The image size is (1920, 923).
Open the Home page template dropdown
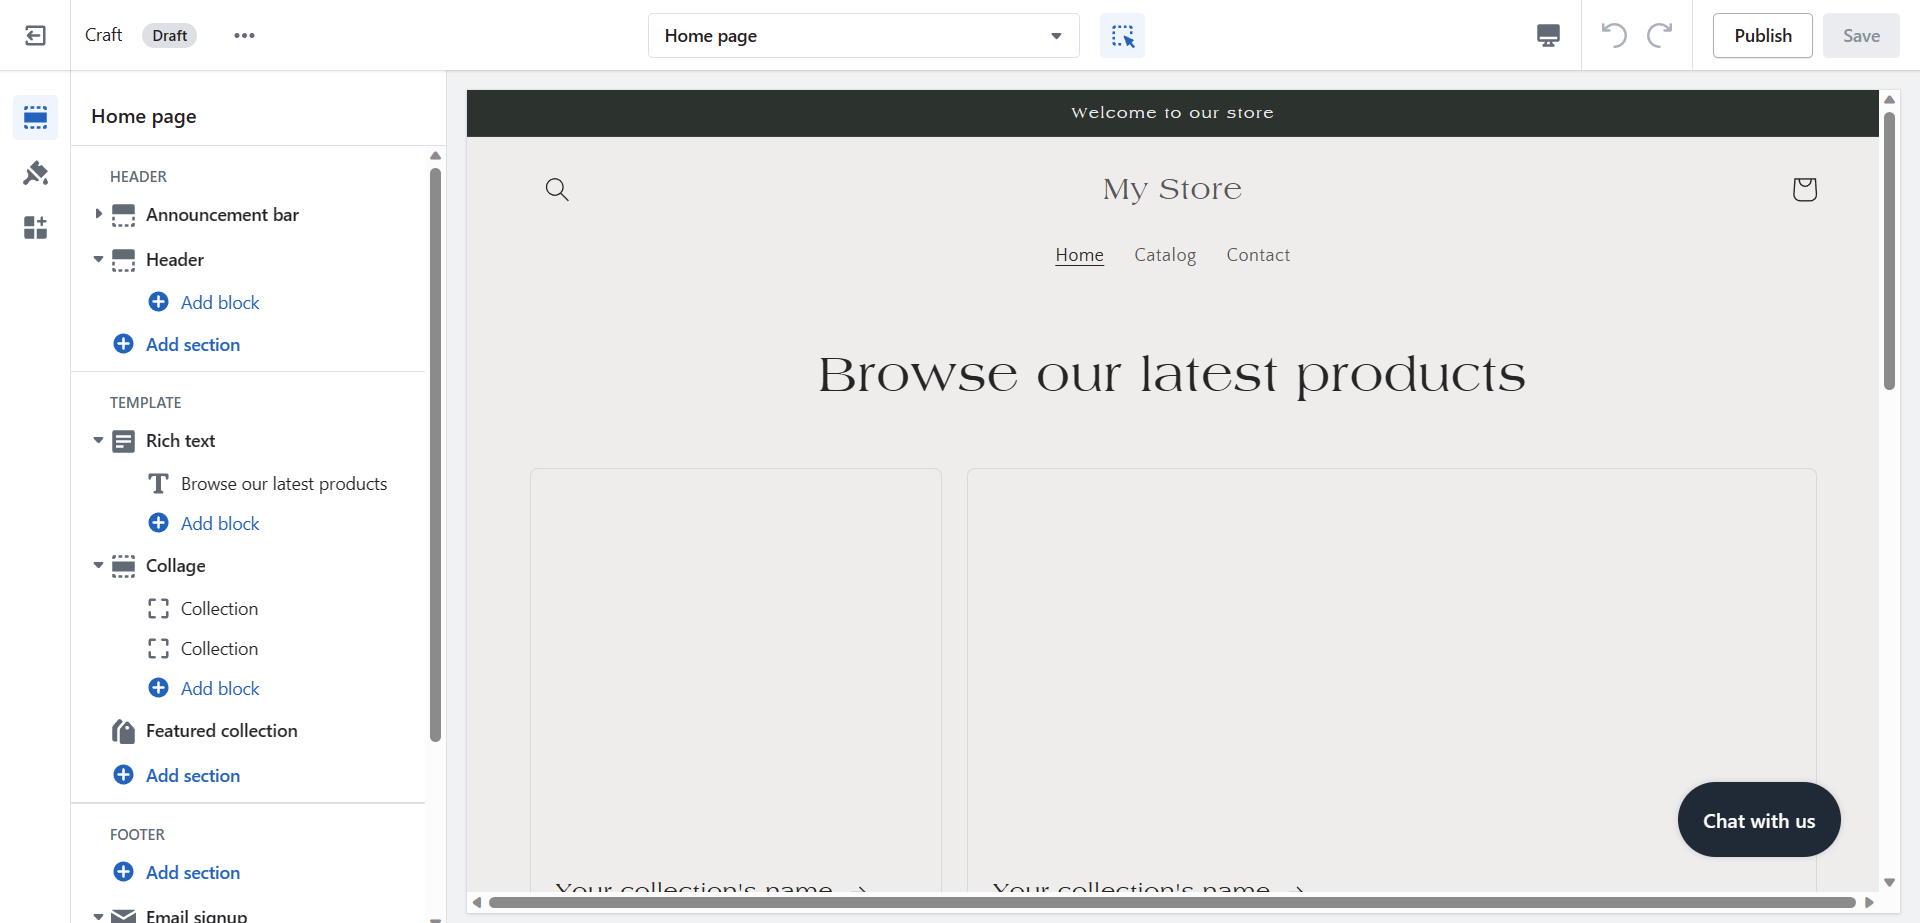click(864, 36)
